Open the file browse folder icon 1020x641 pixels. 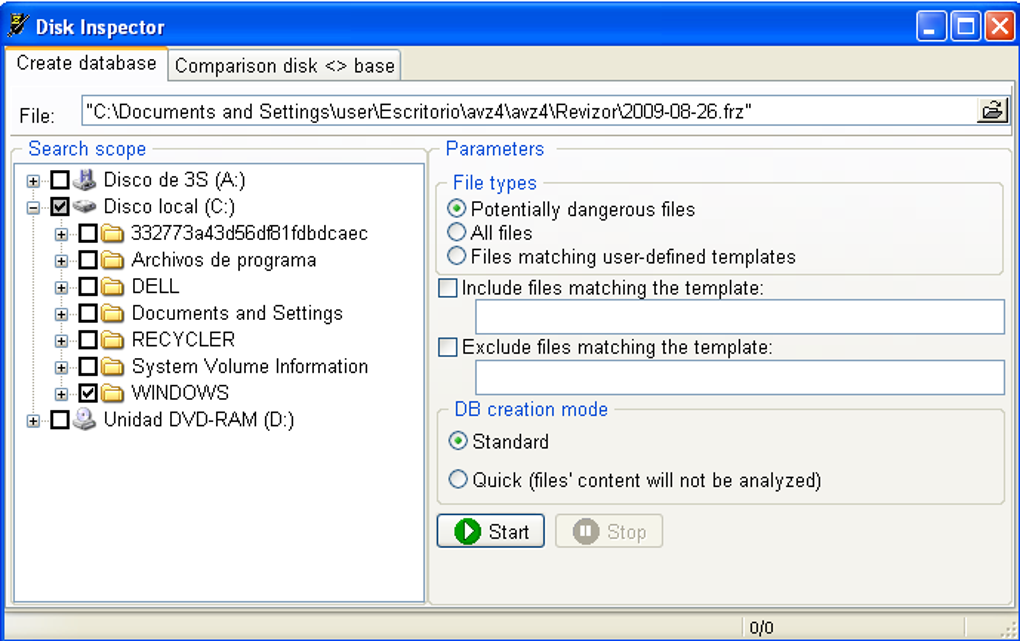[x=992, y=110]
